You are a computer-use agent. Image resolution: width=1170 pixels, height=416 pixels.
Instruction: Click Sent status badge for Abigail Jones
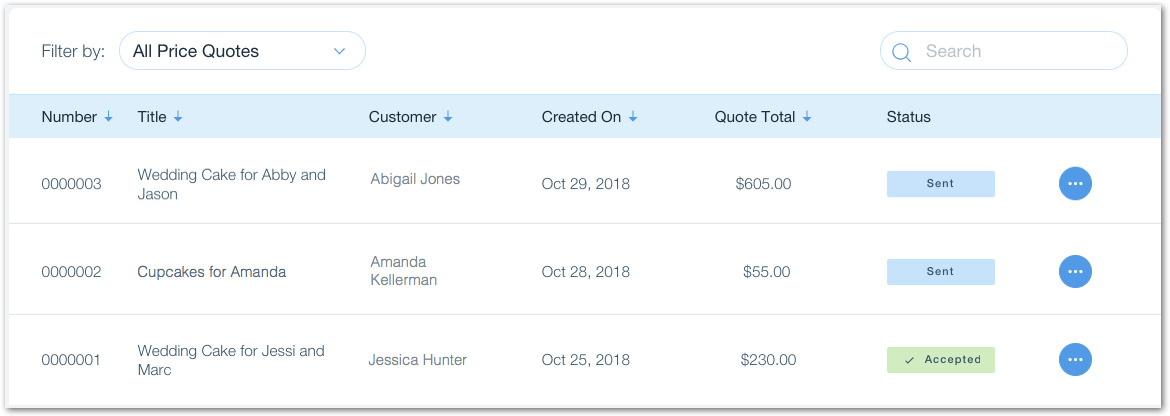click(940, 184)
